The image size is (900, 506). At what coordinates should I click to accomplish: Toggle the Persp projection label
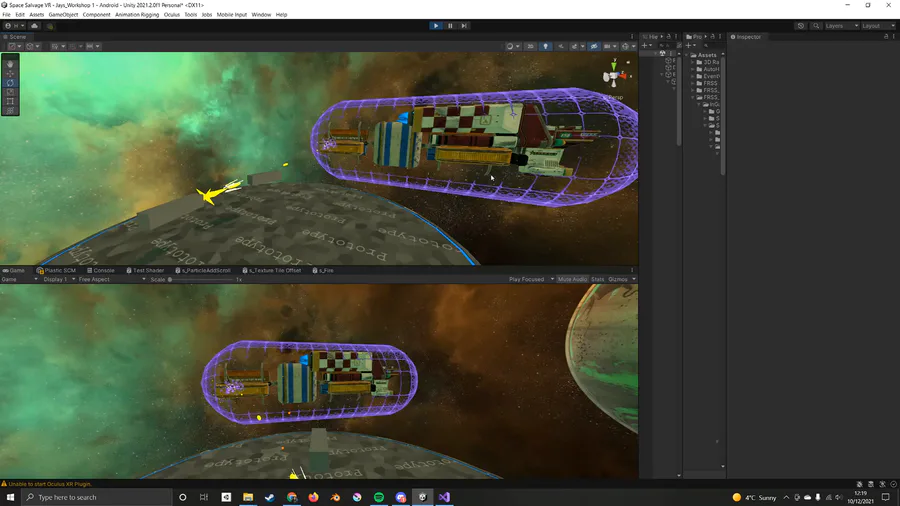point(614,97)
